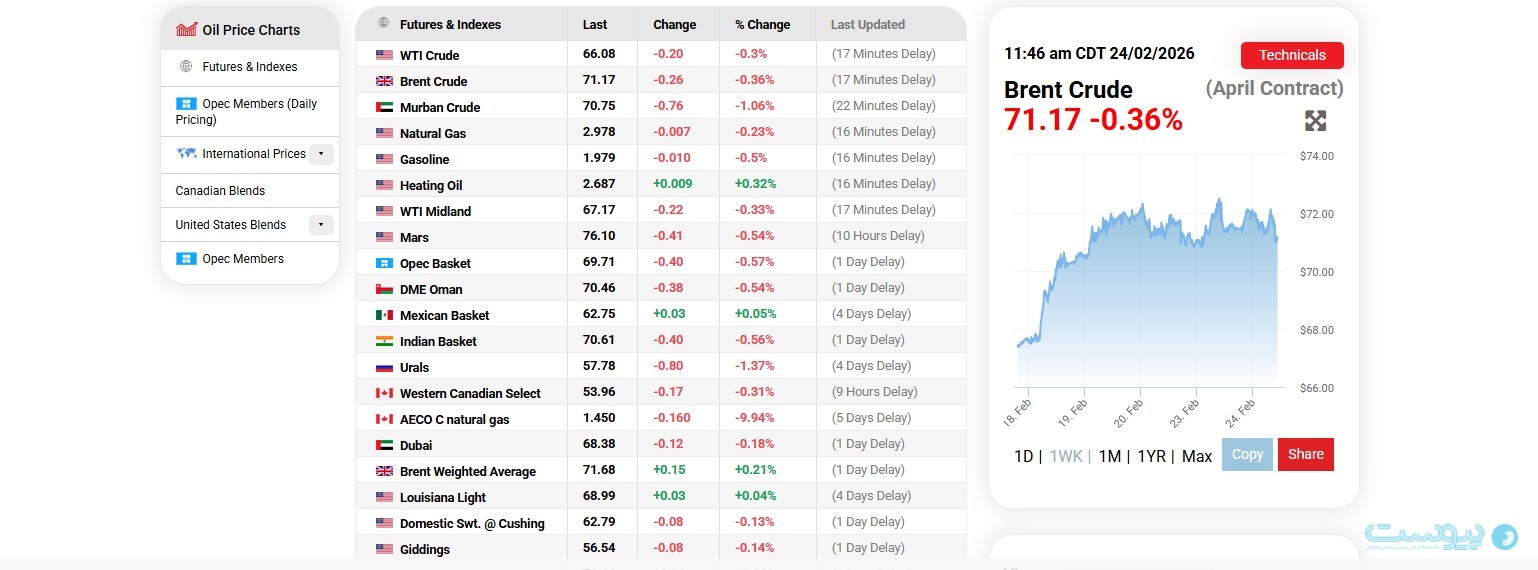Click the world map icon beside International Prices
1538x570 pixels.
[186, 154]
